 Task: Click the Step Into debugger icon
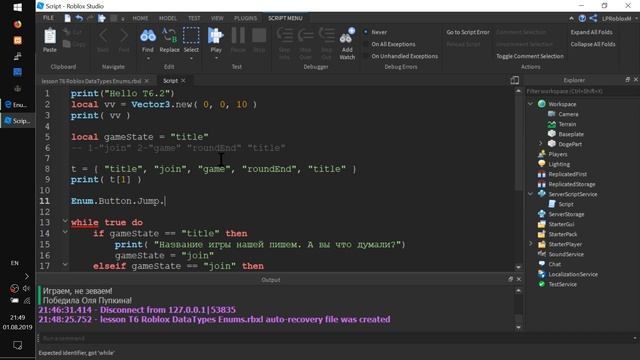[284, 36]
